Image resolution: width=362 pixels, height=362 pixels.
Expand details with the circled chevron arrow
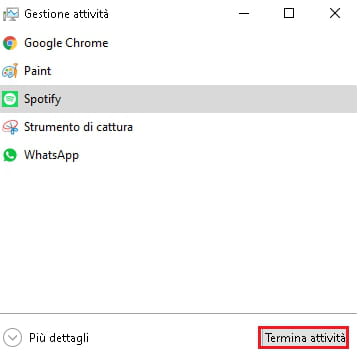(x=13, y=338)
